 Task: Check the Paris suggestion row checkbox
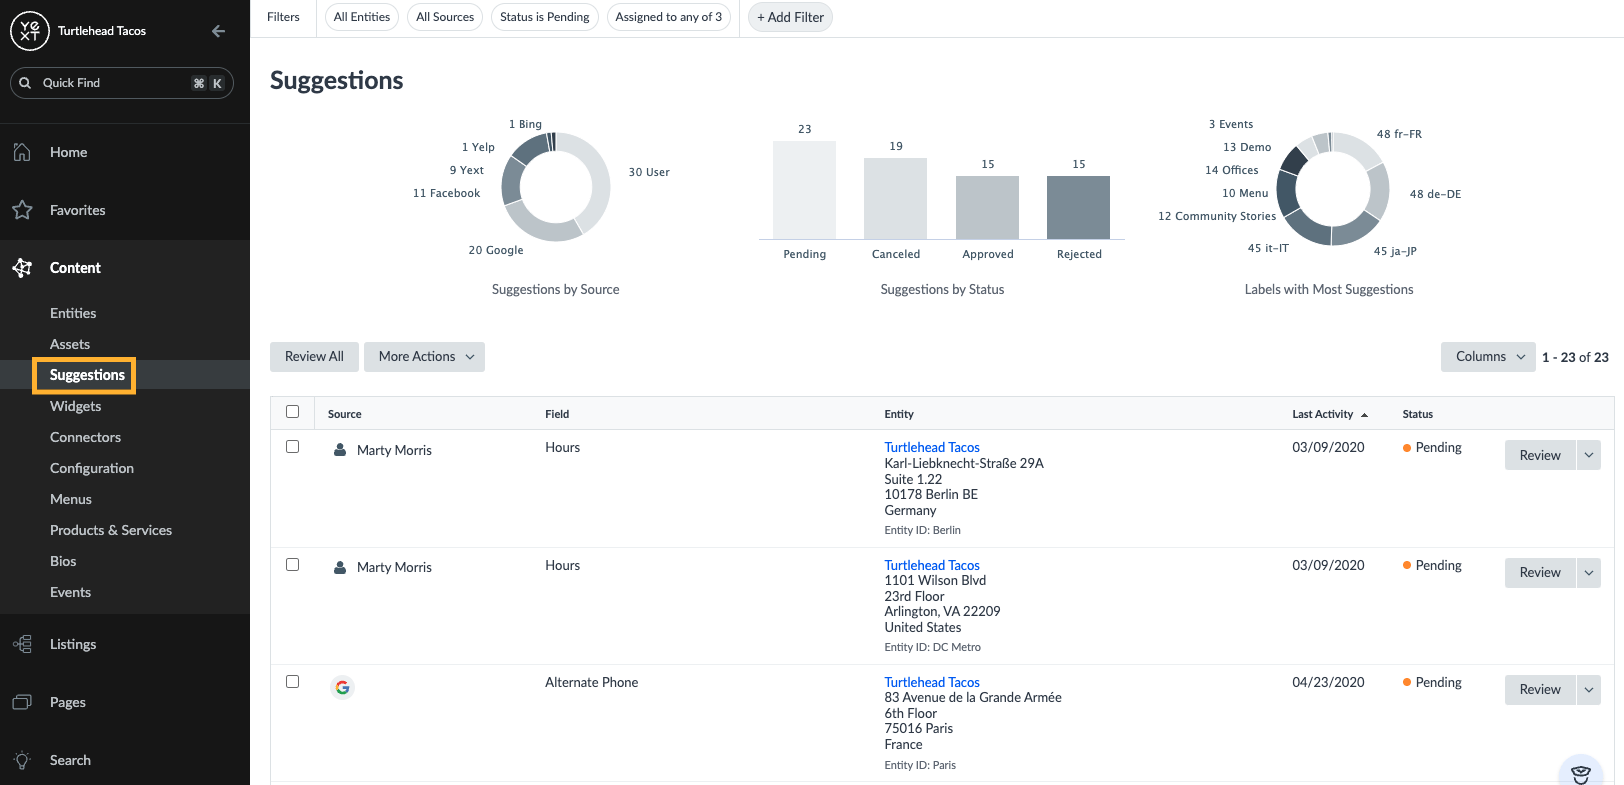[292, 681]
